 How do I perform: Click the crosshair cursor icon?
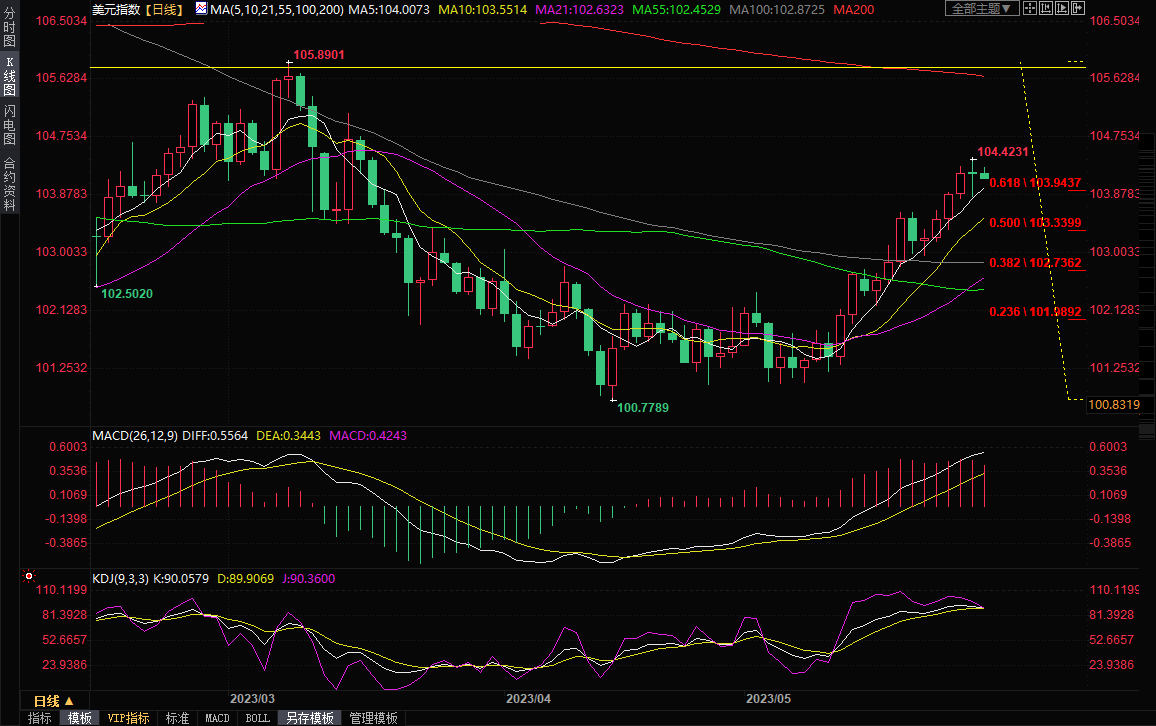tap(1030, 9)
